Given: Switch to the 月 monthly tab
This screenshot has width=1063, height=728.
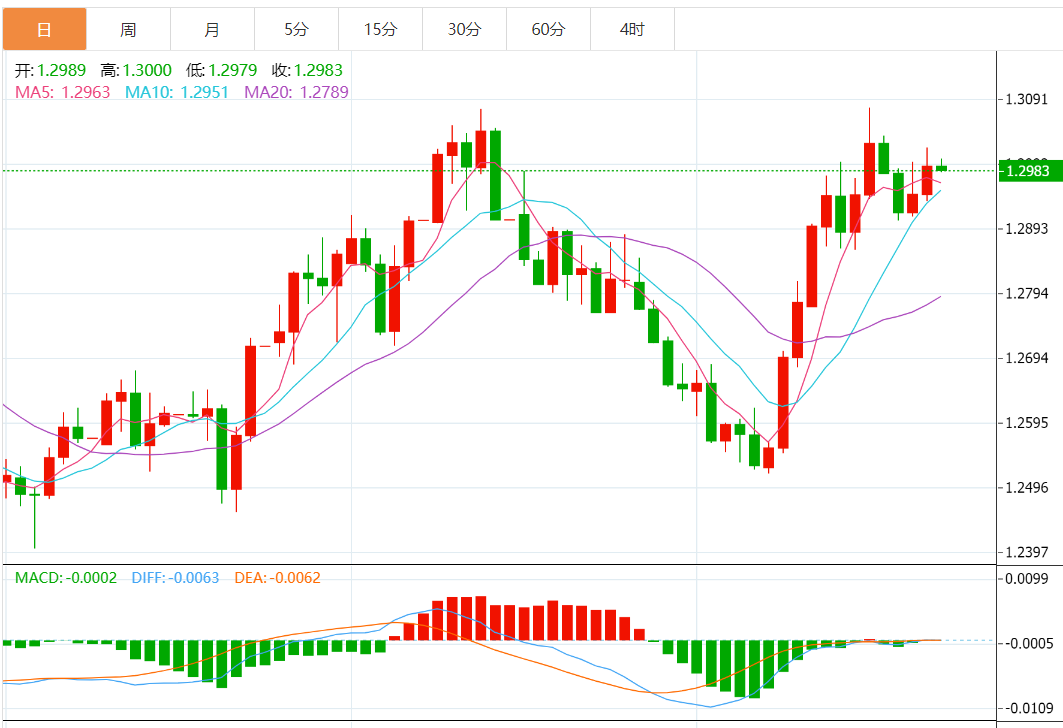Looking at the screenshot, I should coord(213,29).
